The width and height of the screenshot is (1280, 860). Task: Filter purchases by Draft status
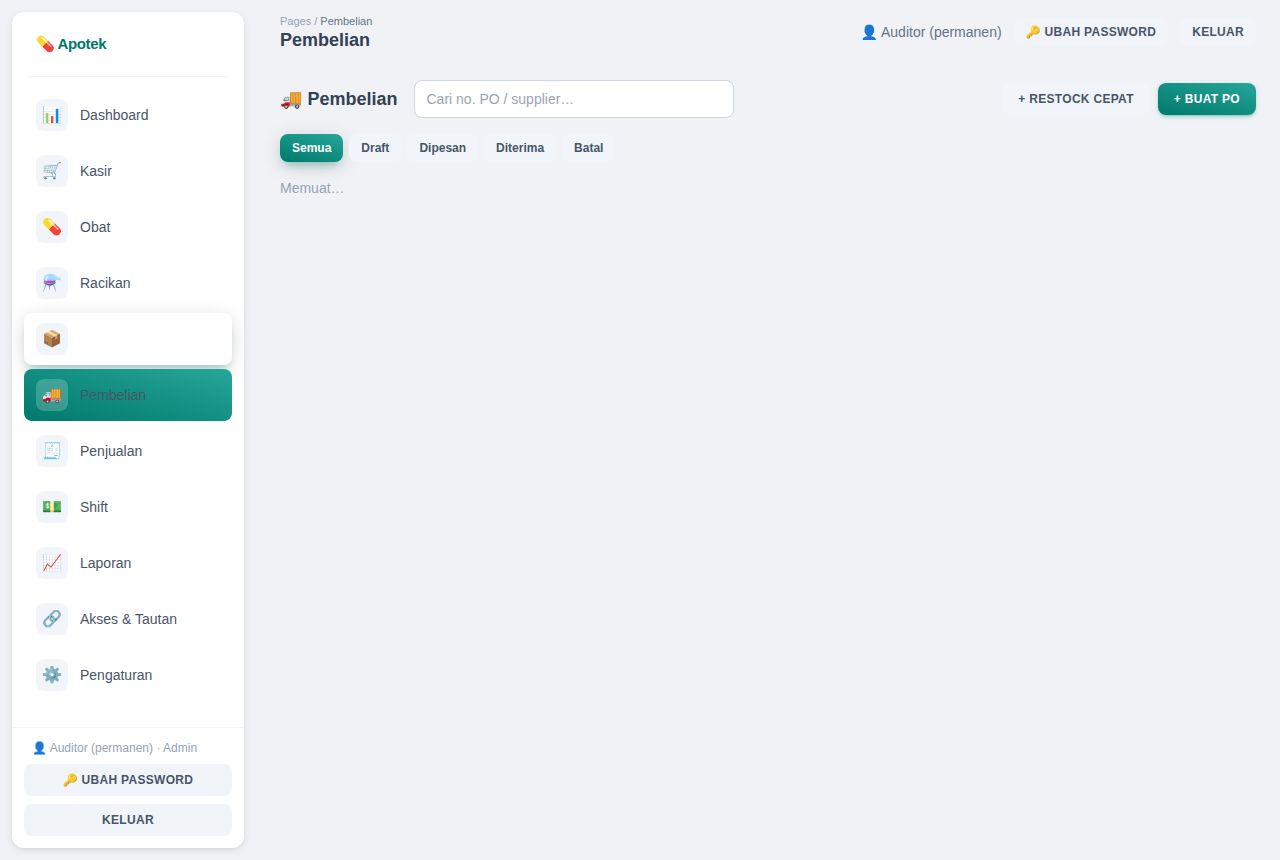click(375, 148)
